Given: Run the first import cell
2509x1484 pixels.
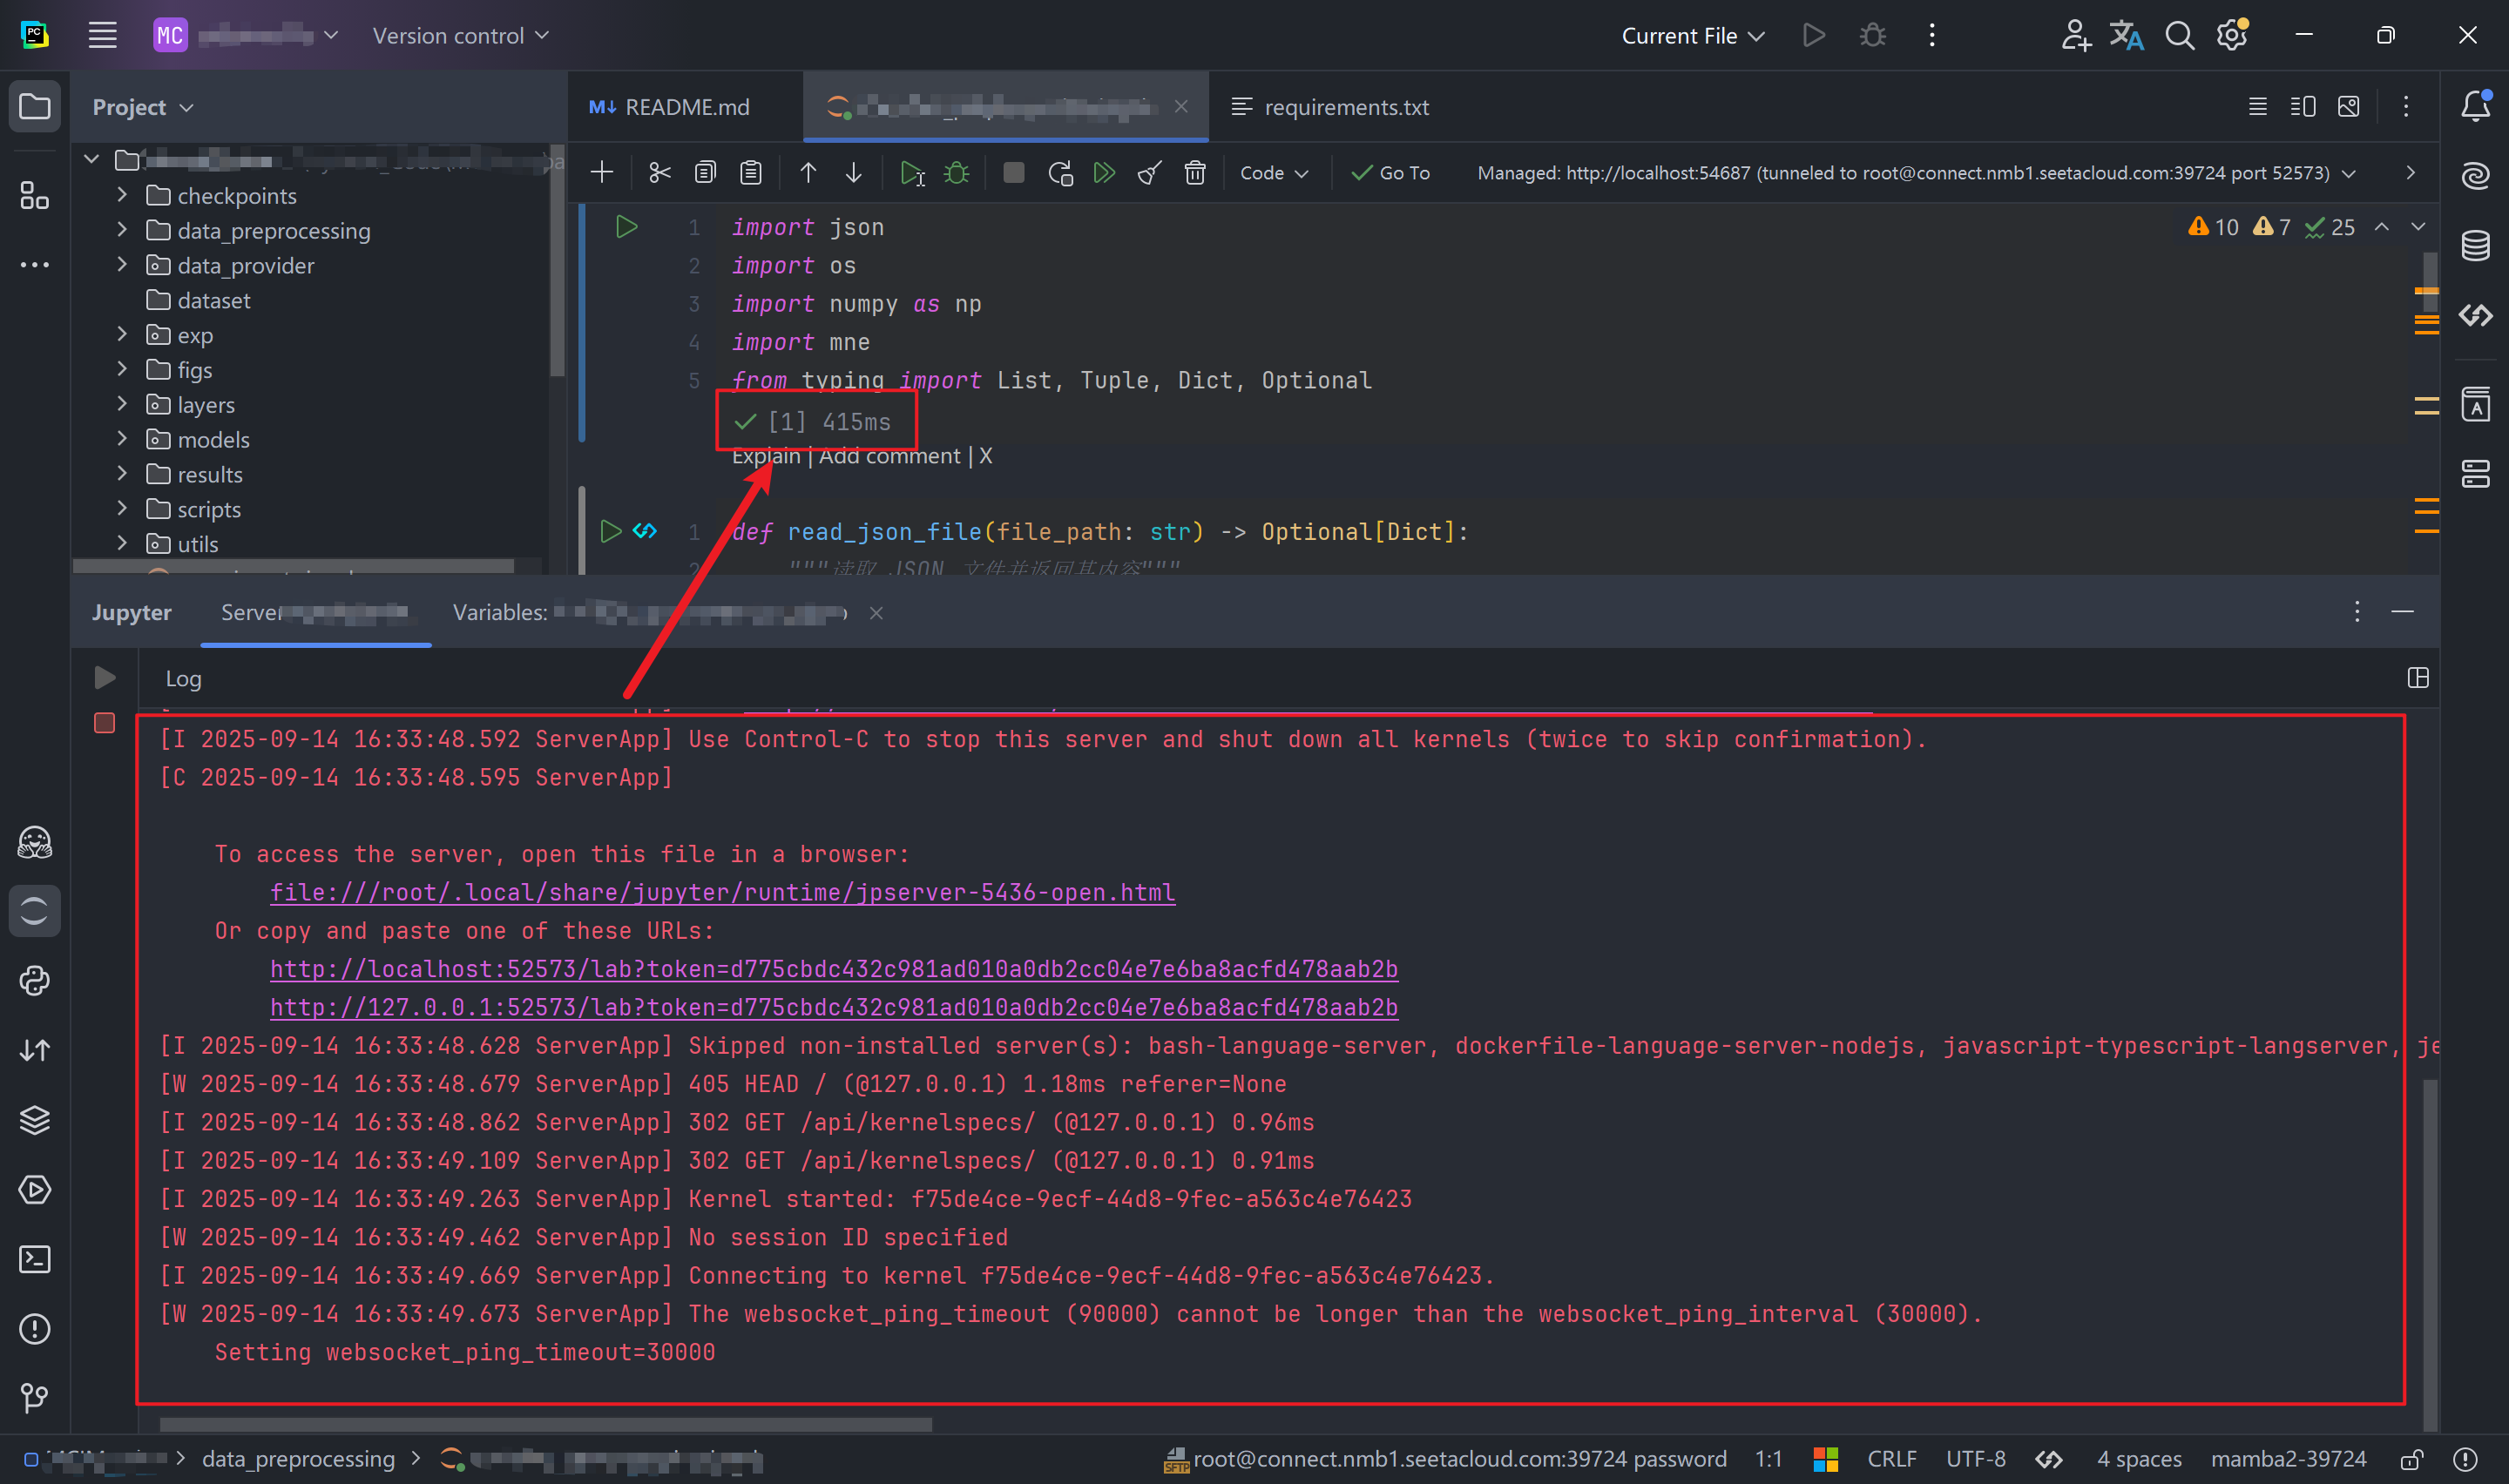Looking at the screenshot, I should point(627,227).
